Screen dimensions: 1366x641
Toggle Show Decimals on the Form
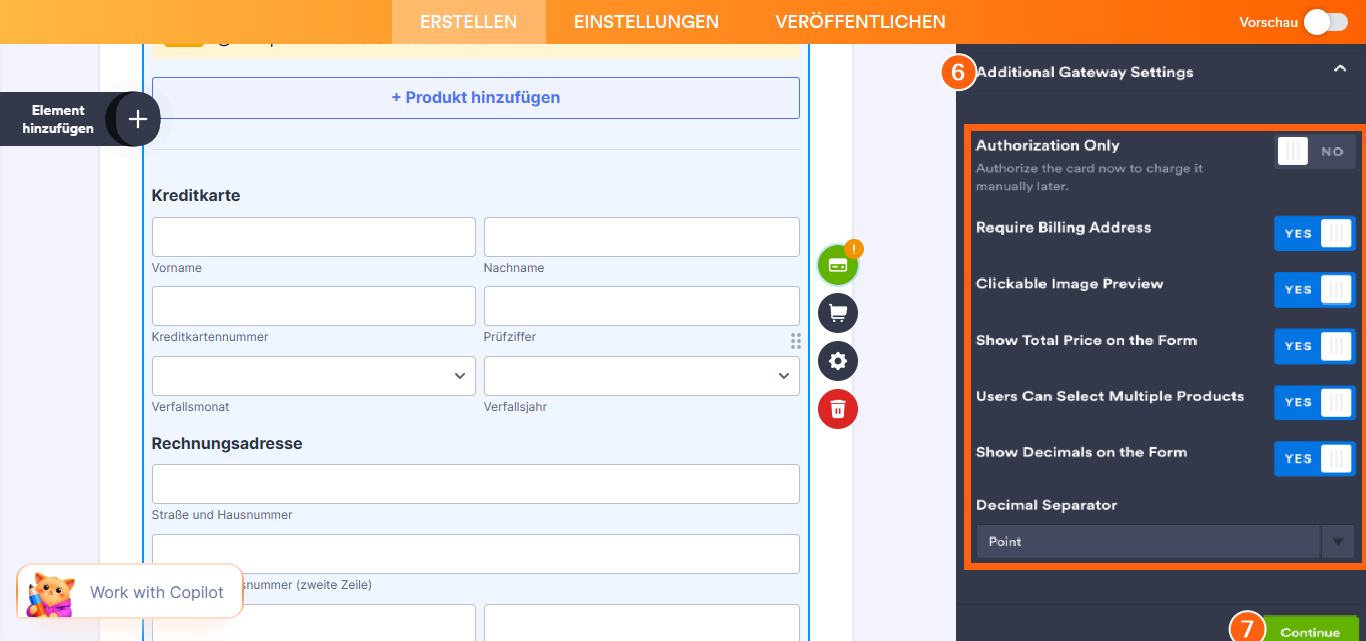1315,458
